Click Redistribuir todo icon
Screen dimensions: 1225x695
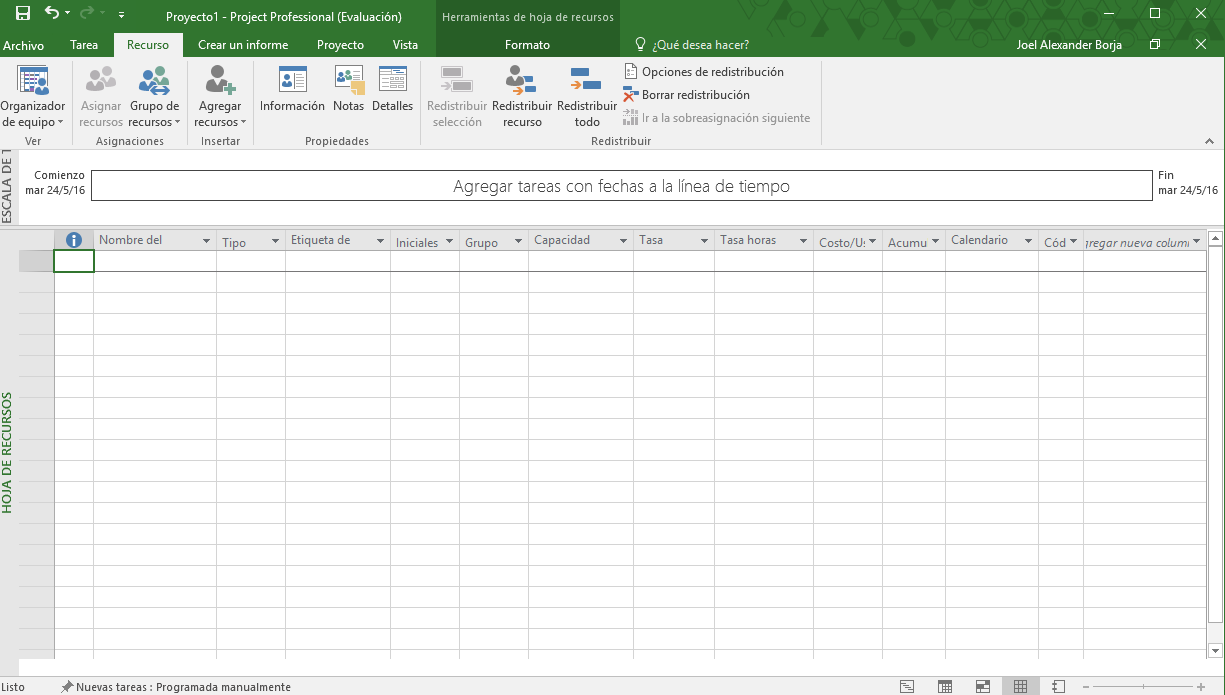(586, 82)
